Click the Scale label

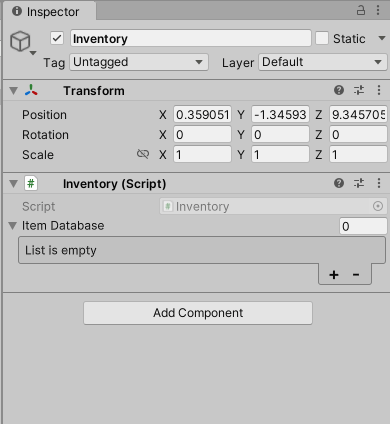38,155
